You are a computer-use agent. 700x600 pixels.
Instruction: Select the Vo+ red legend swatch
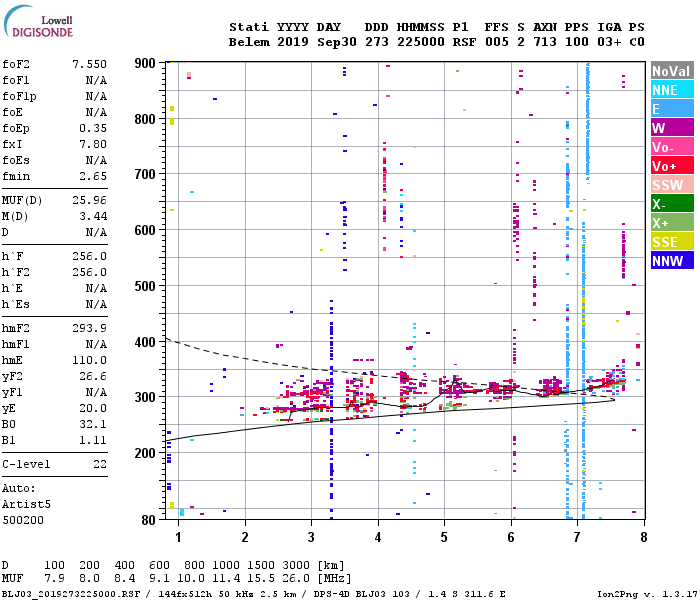point(672,166)
